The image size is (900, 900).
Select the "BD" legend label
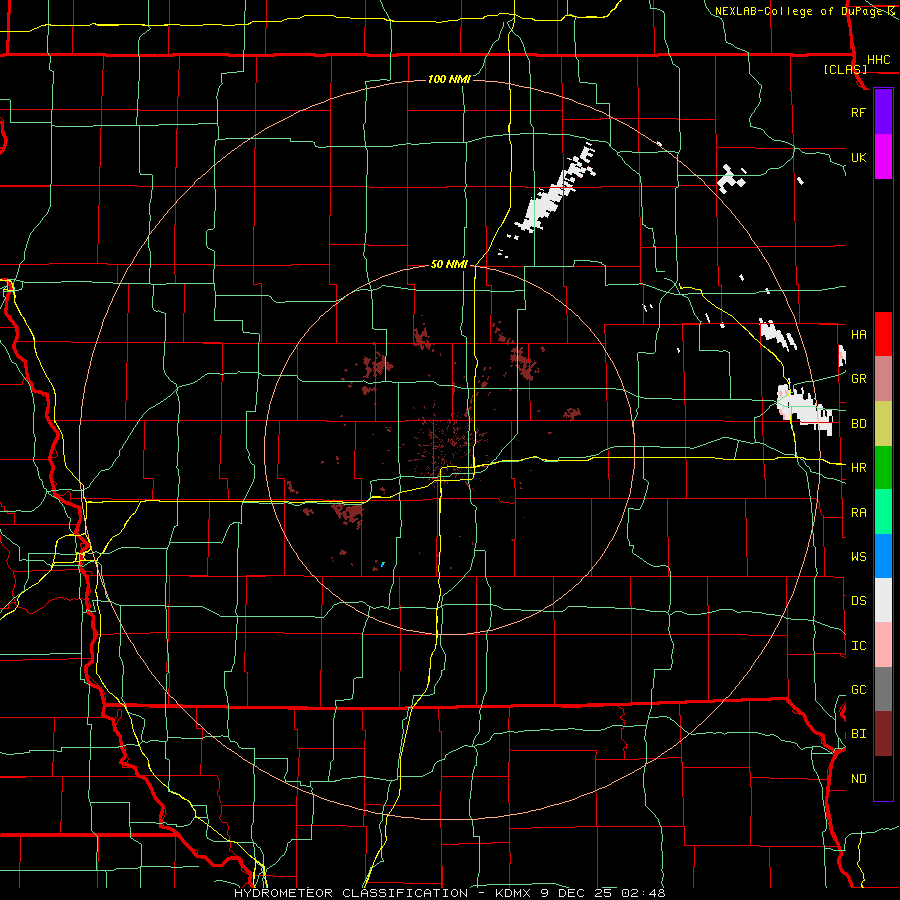[858, 424]
